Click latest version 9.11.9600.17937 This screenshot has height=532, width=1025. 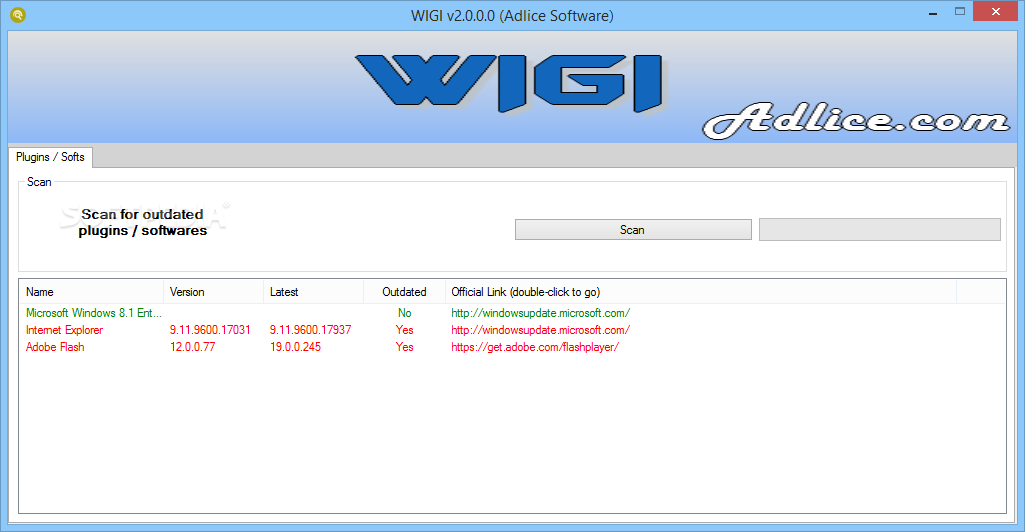click(x=311, y=330)
